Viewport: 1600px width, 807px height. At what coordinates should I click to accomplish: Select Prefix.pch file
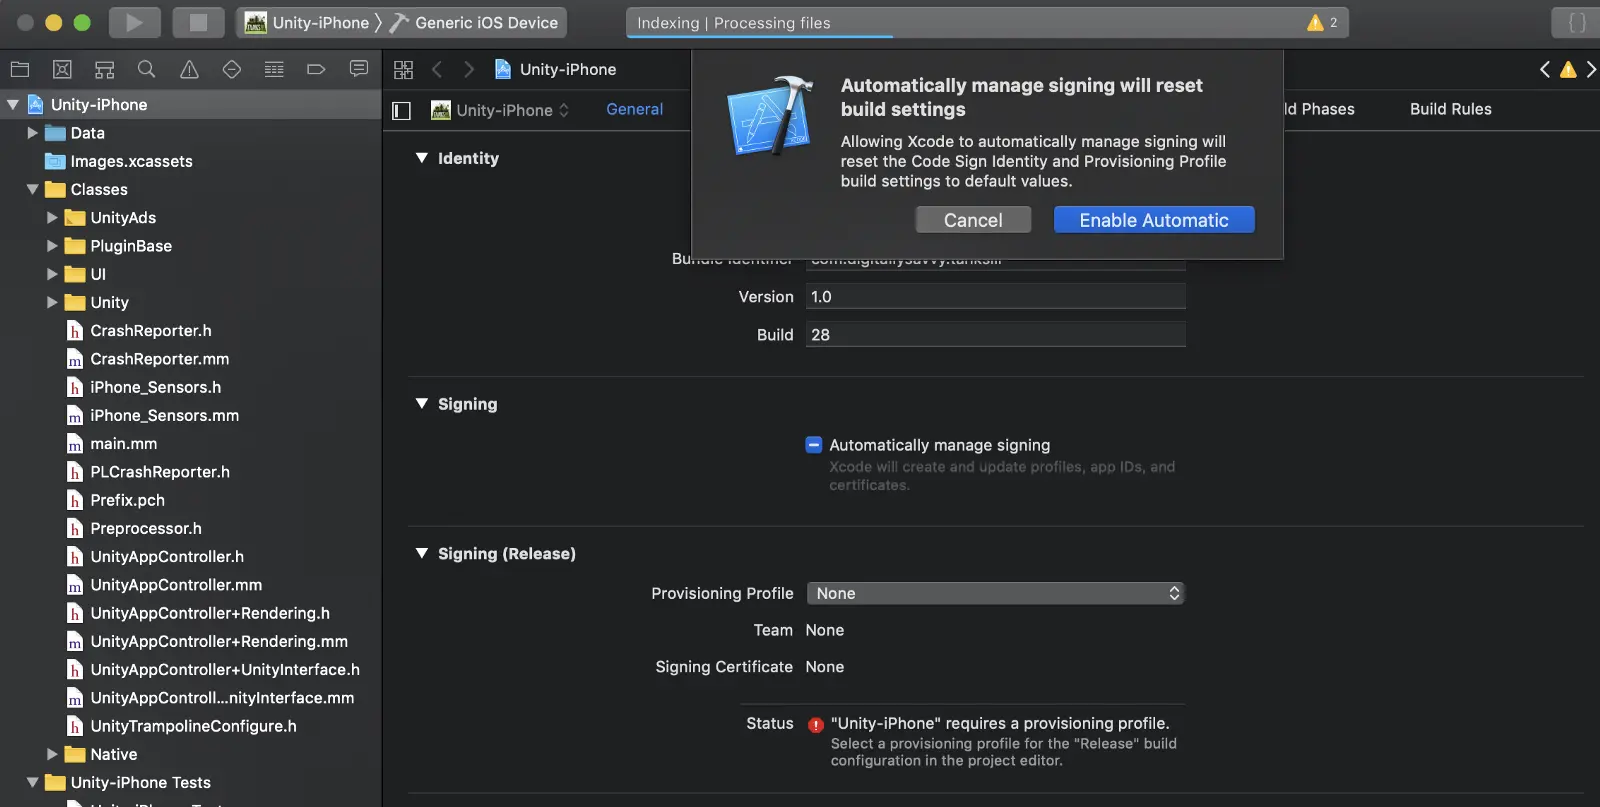coord(127,500)
